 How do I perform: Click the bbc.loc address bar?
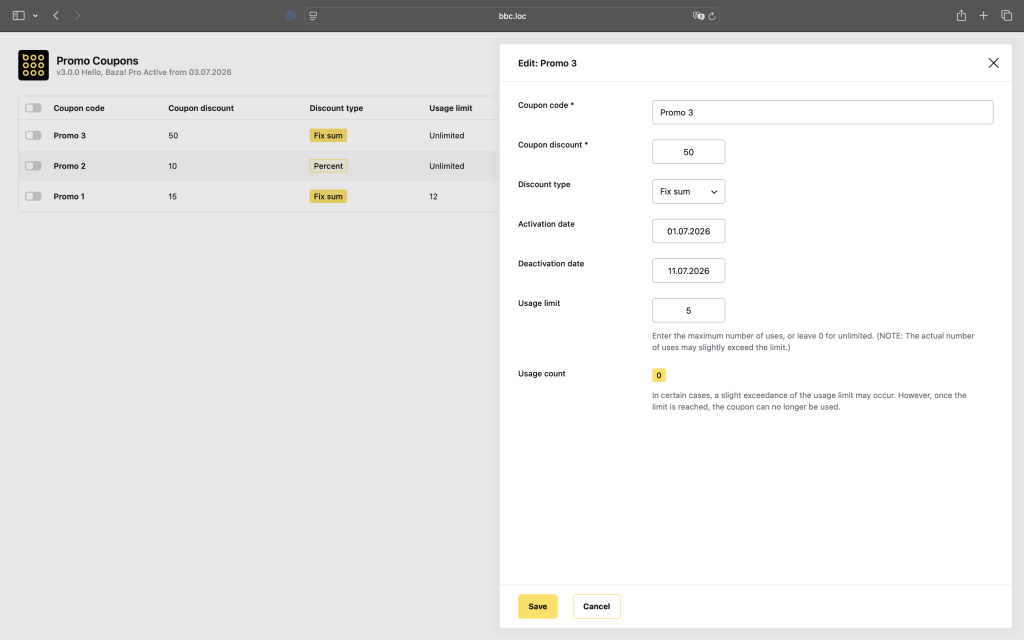coord(512,16)
